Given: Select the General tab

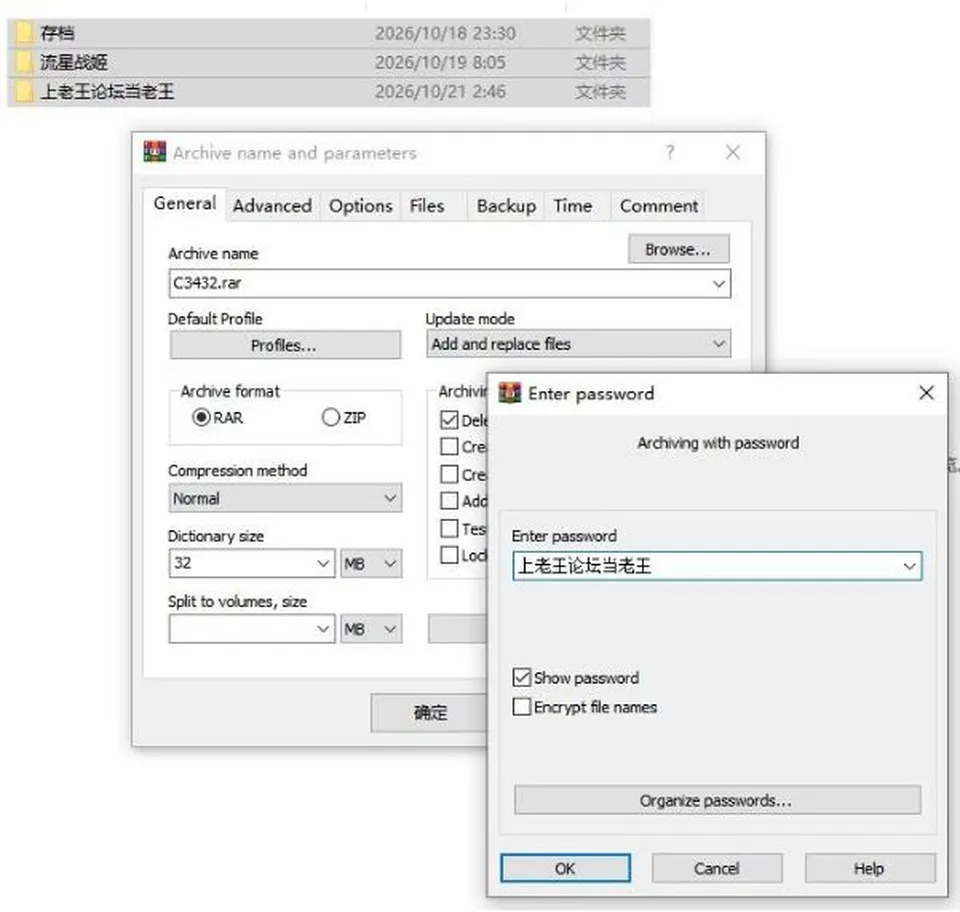Looking at the screenshot, I should click(185, 203).
